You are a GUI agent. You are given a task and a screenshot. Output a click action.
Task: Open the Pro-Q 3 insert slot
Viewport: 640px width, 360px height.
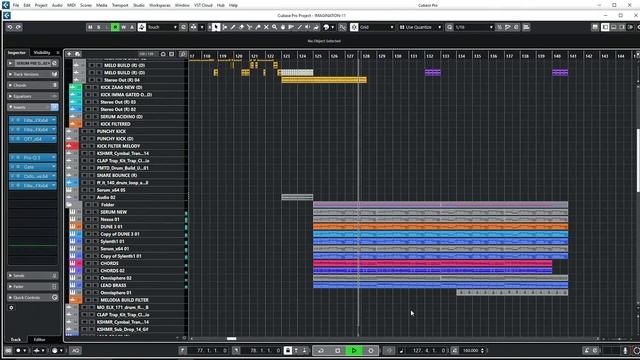pos(33,158)
